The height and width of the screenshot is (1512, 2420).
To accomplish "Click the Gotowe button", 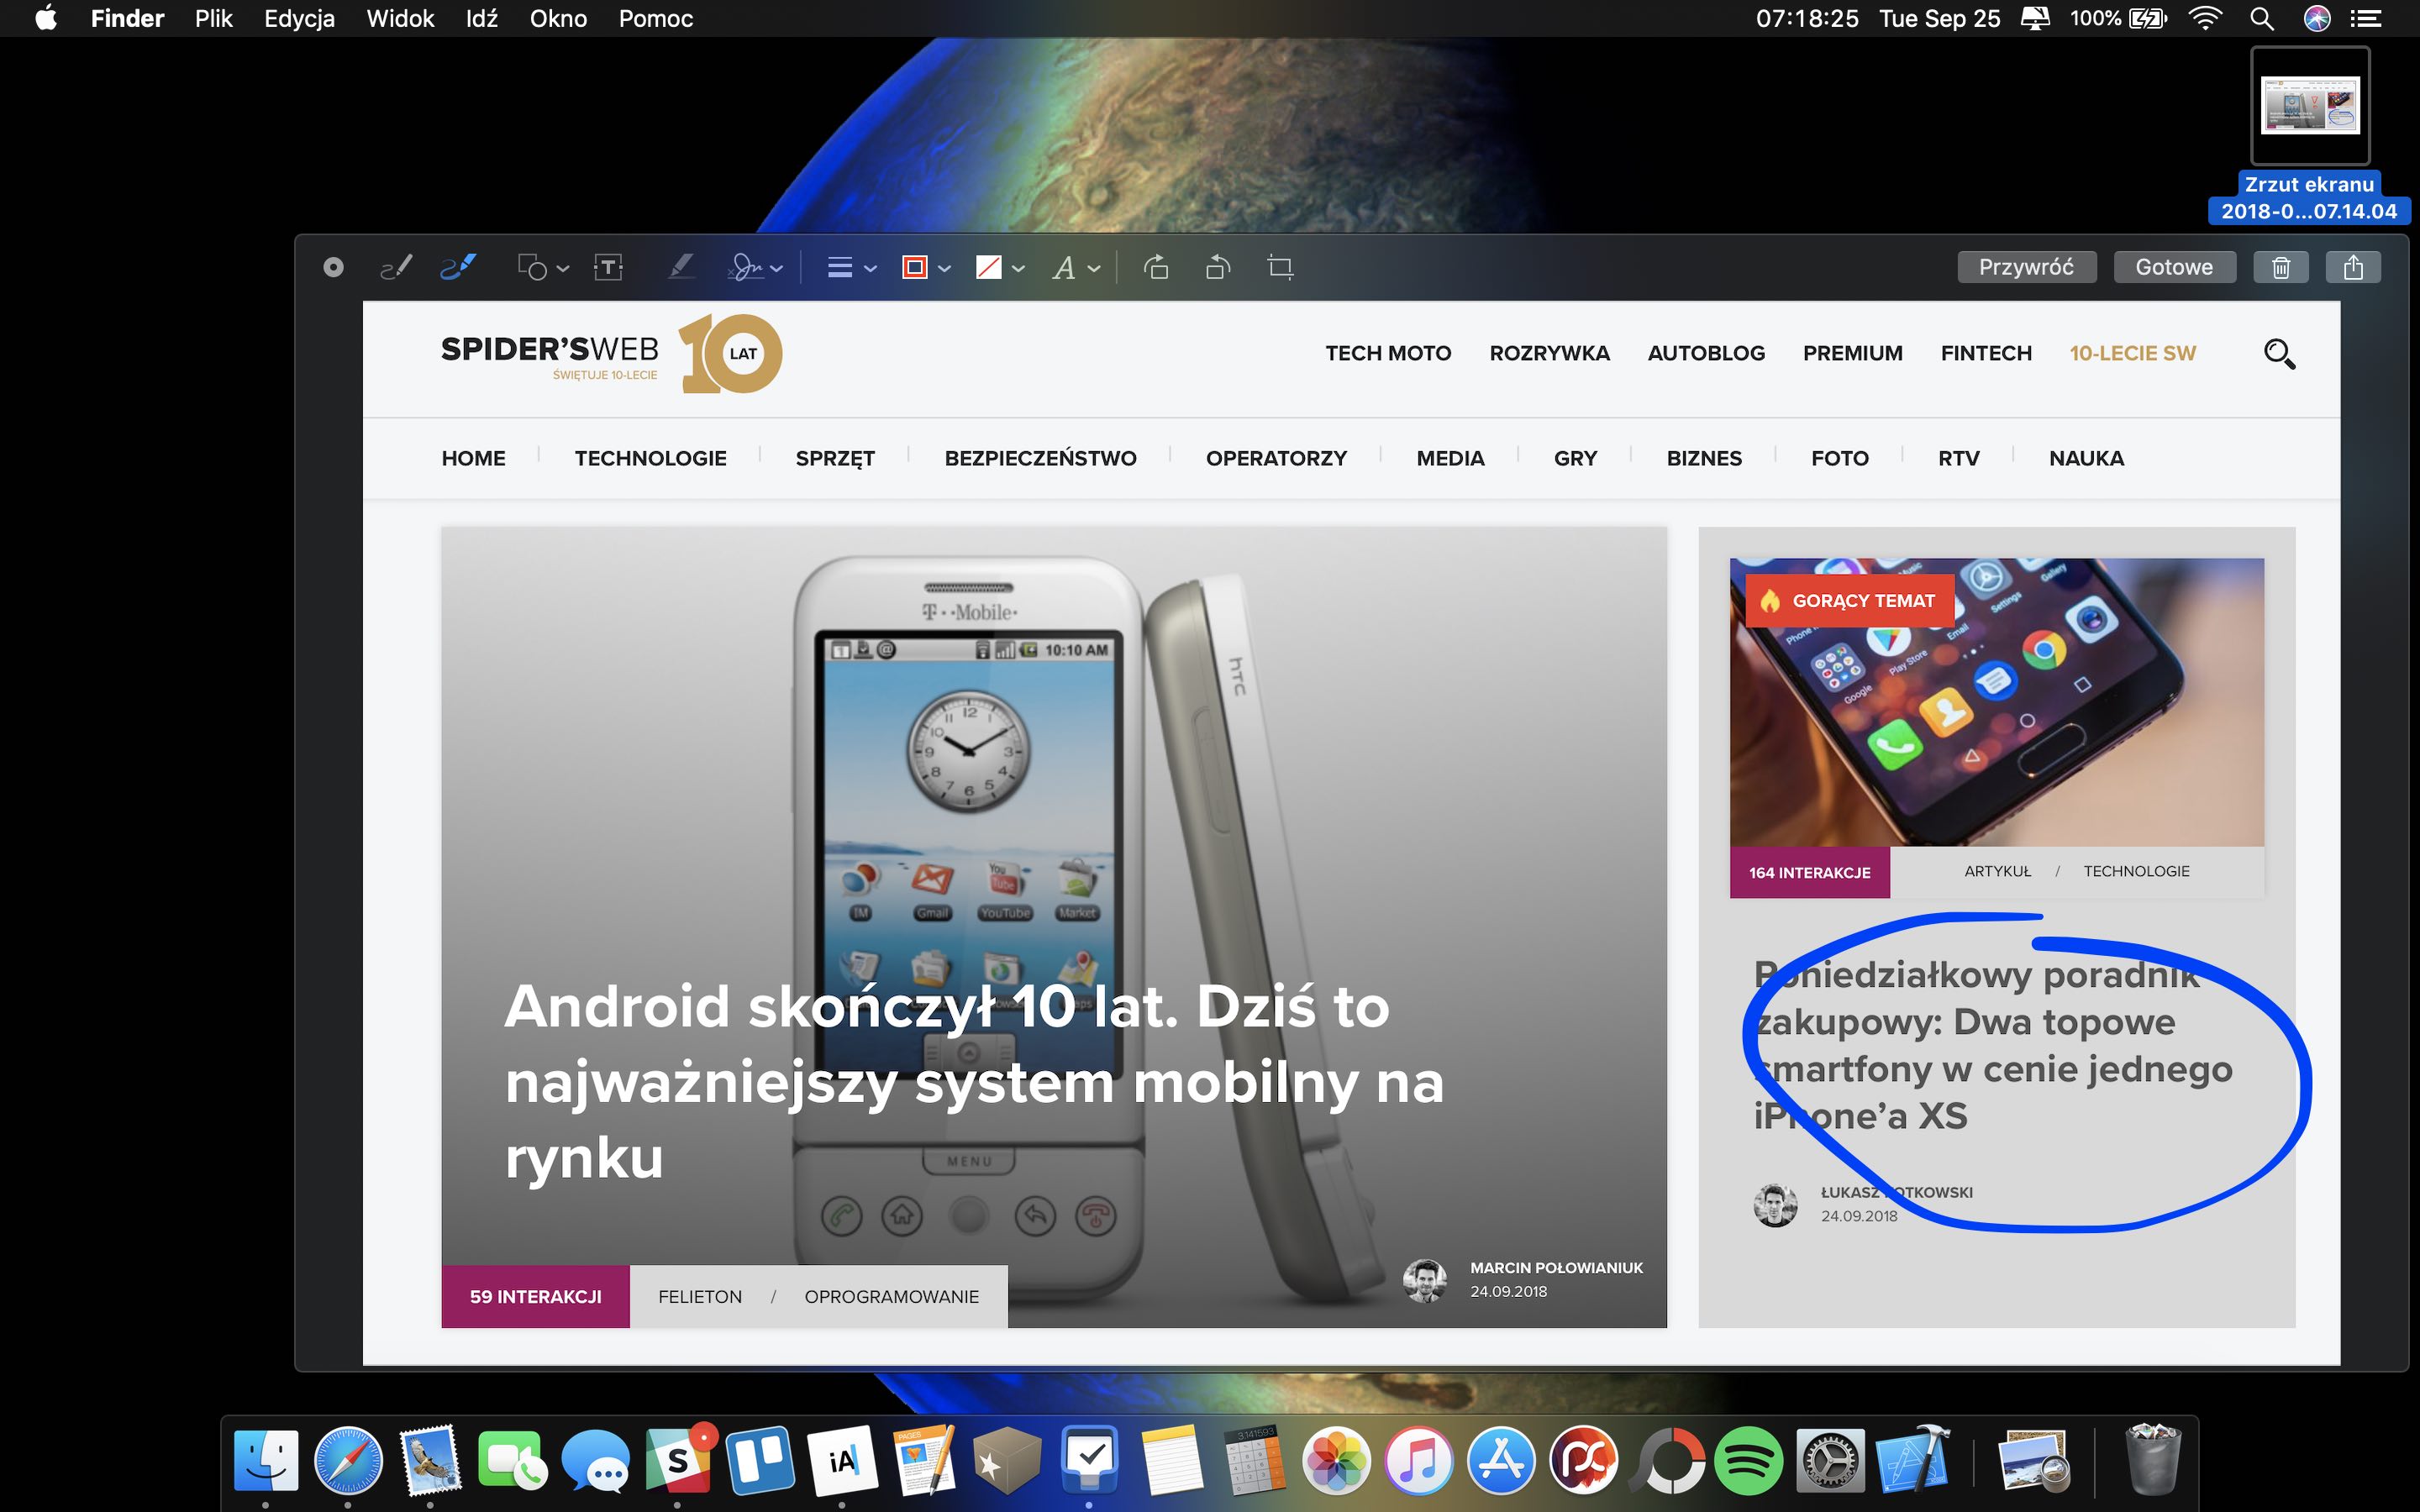I will tap(2174, 267).
